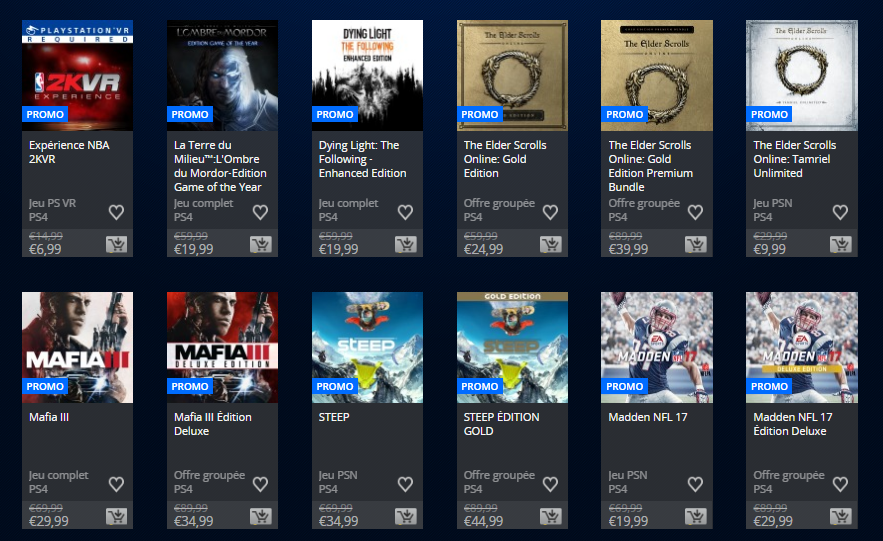This screenshot has width=883, height=541.
Task: Toggle wishlist heart for STEEP
Action: [405, 484]
